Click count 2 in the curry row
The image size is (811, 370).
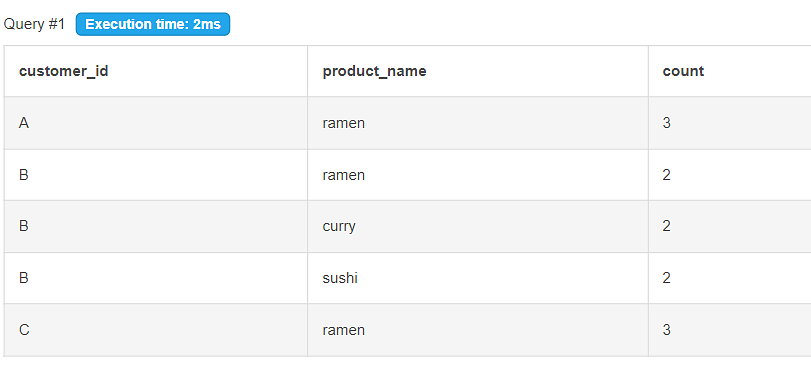[x=730, y=227]
